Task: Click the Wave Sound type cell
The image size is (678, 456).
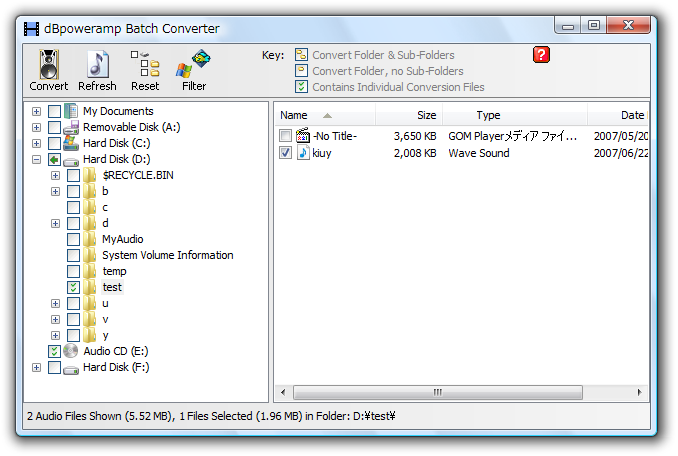Action: click(479, 153)
